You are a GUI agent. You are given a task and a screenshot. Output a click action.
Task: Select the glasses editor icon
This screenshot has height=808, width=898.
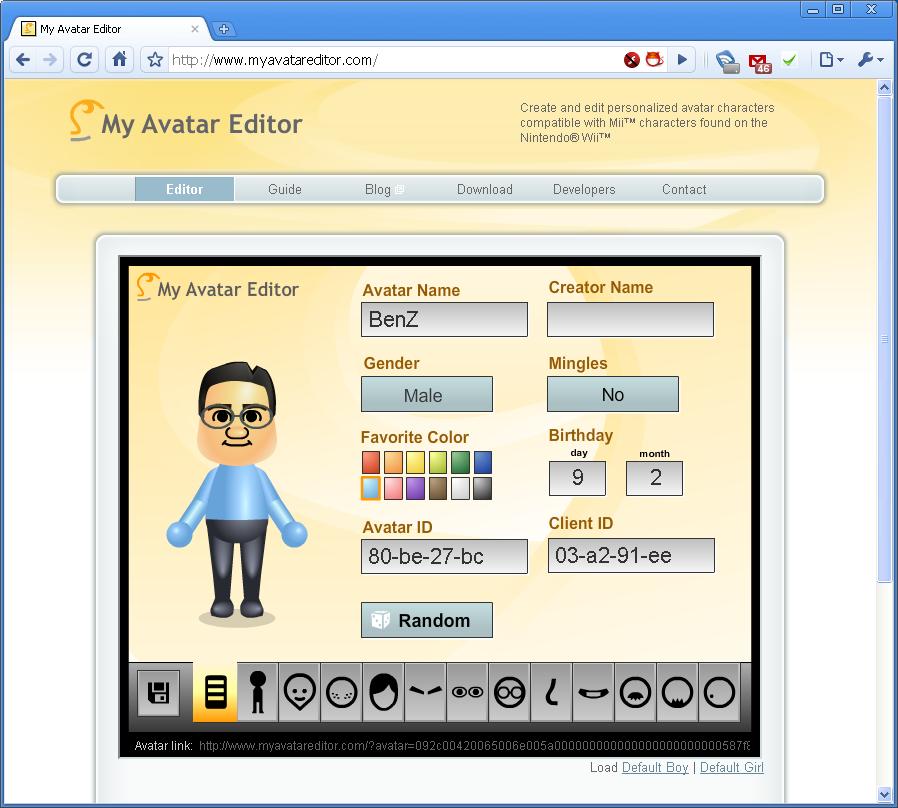coord(509,693)
